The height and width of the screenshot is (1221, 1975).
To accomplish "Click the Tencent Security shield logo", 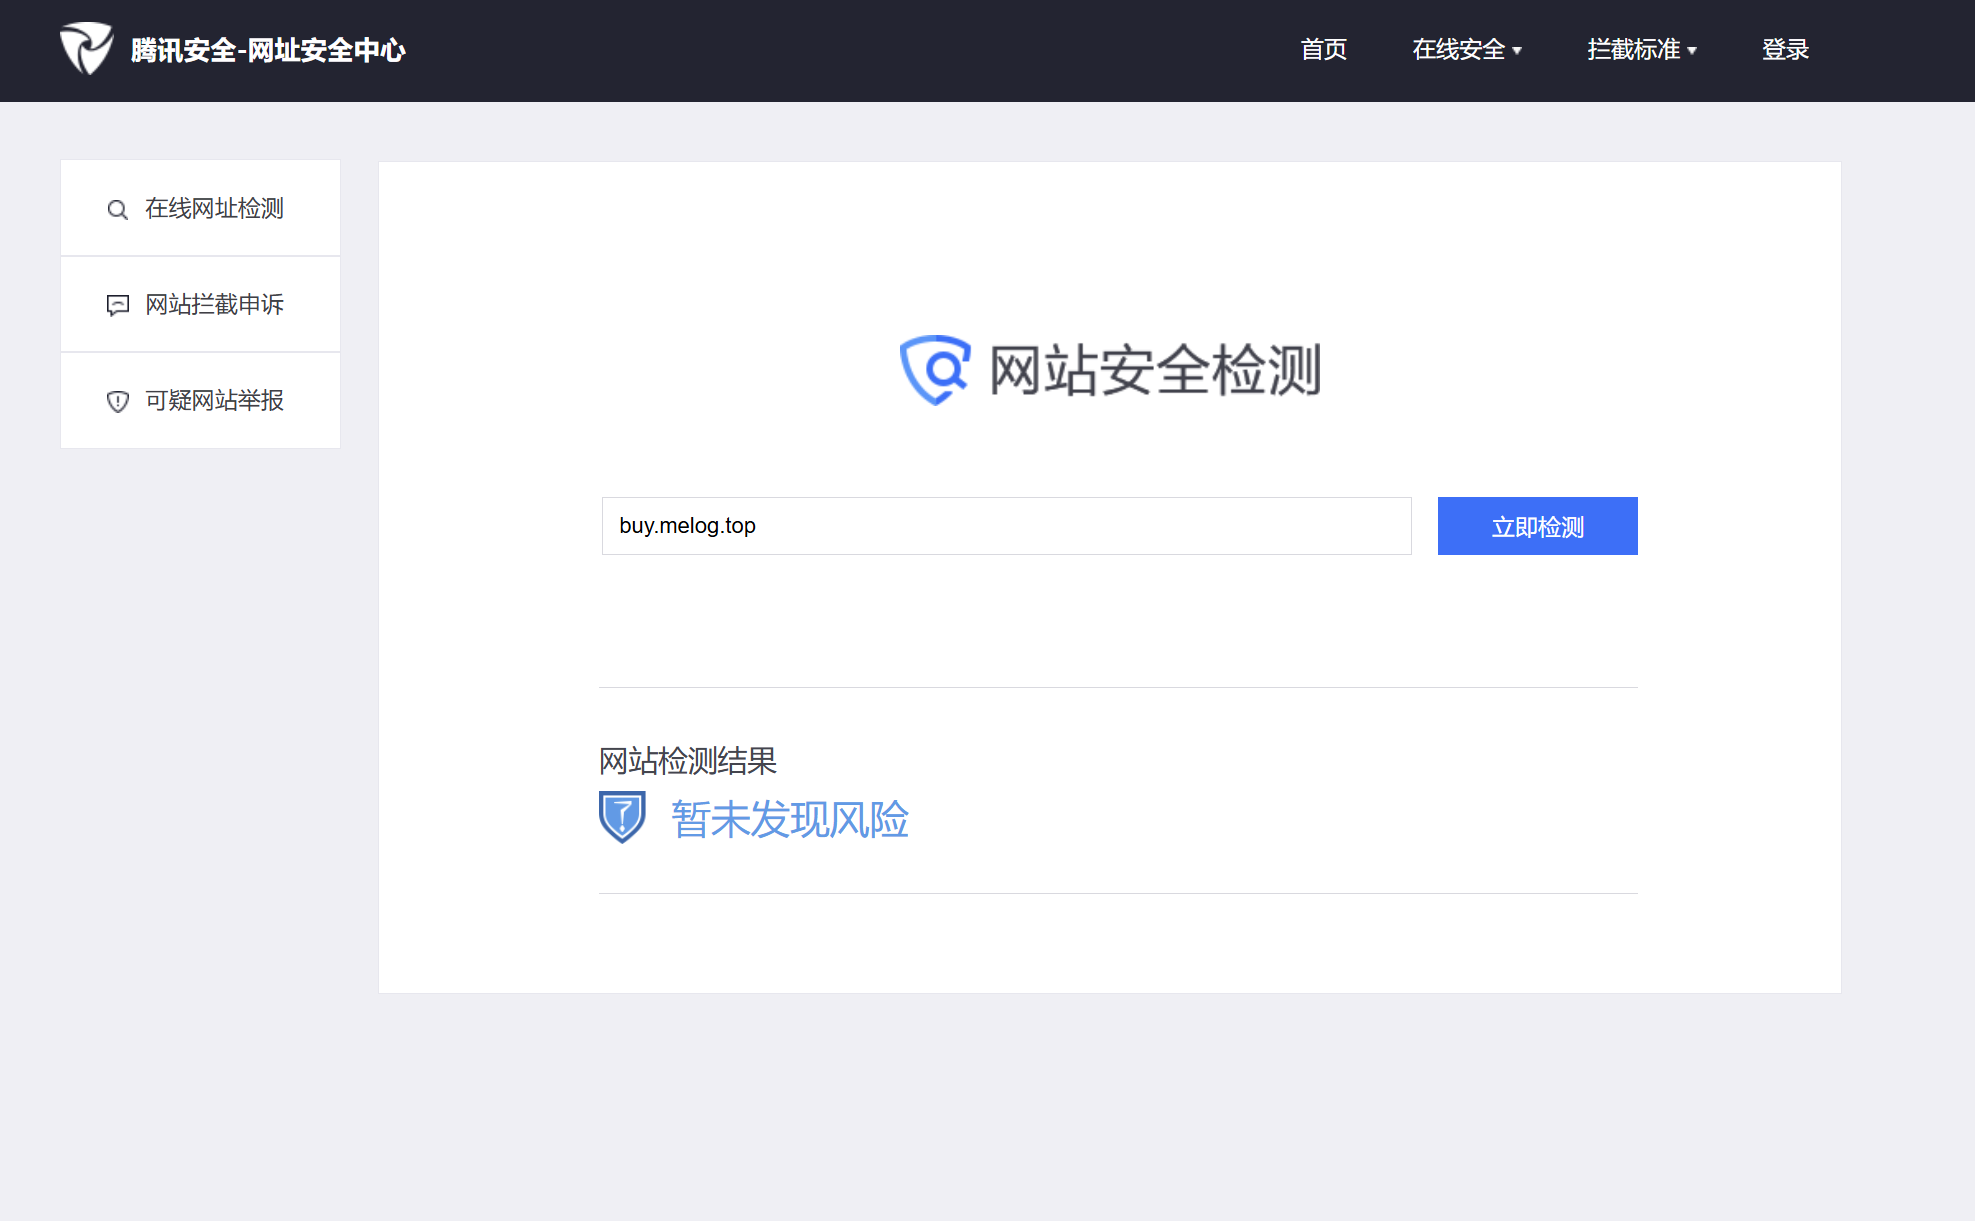I will pyautogui.click(x=86, y=48).
